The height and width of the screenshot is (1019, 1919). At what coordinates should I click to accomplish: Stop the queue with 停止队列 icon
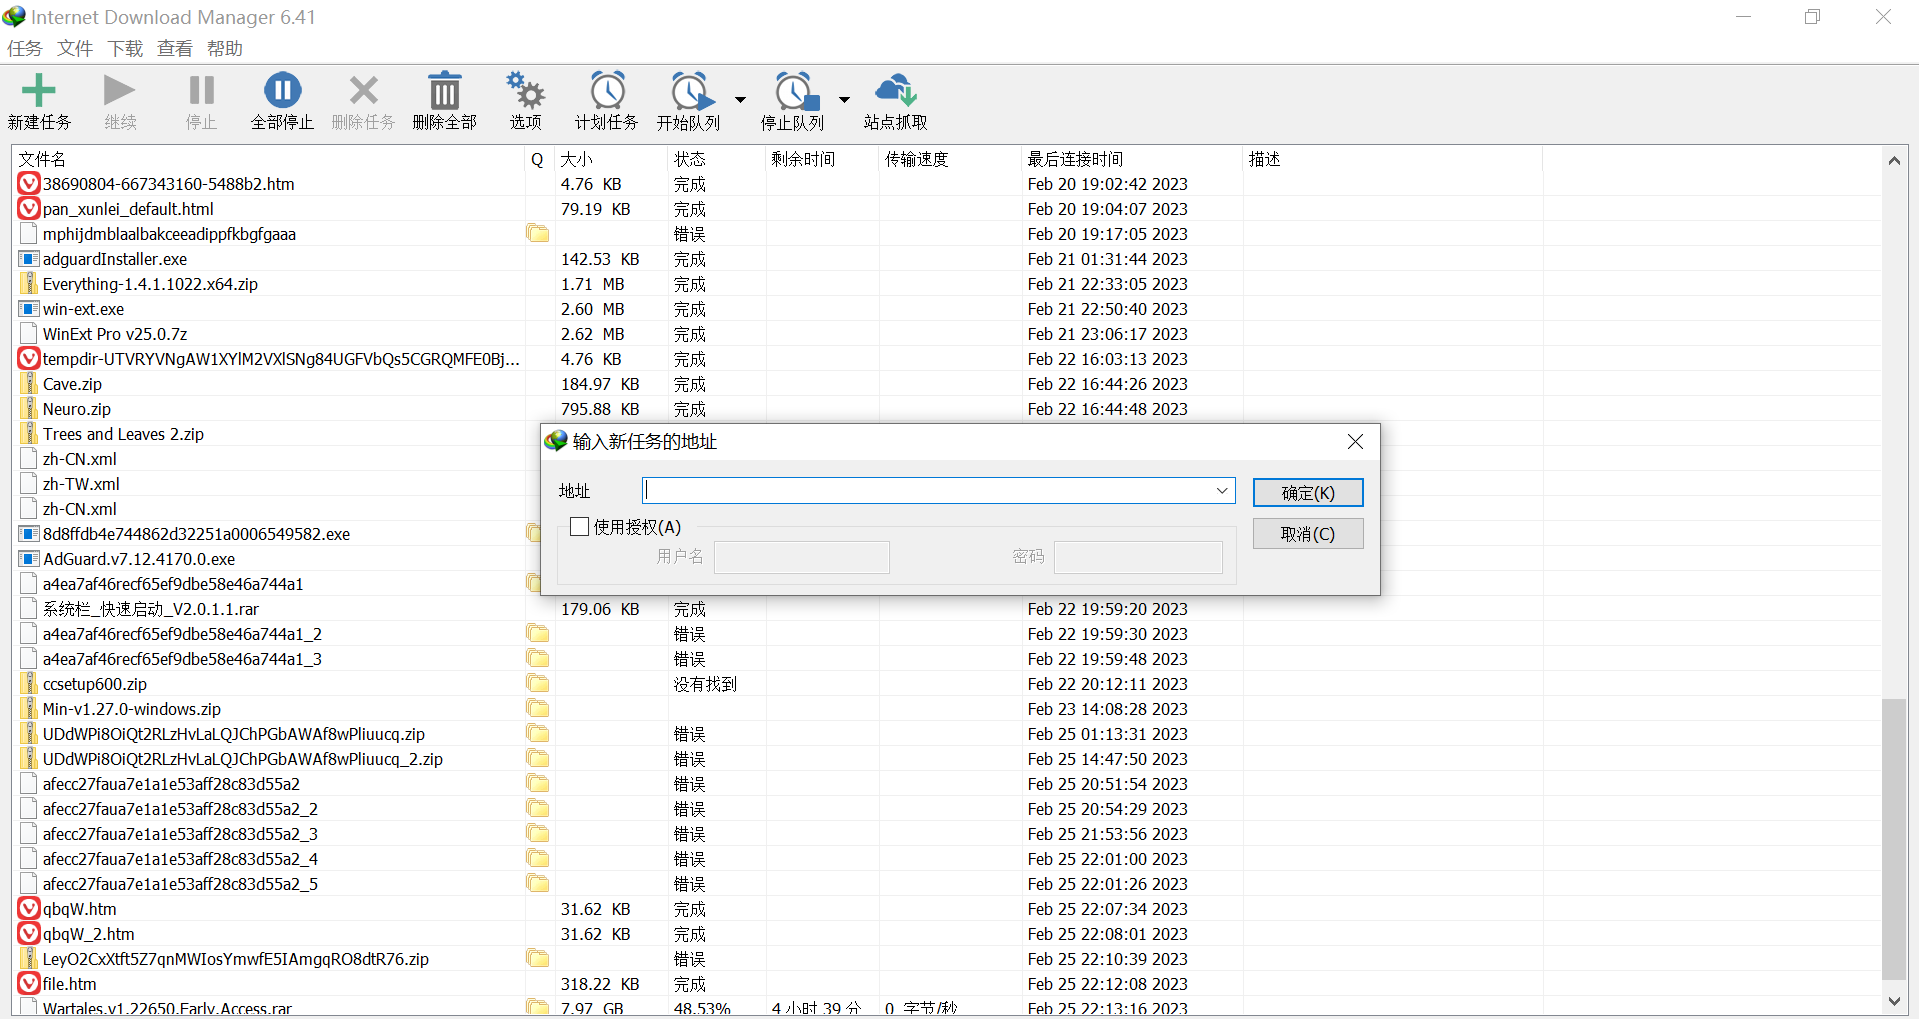point(793,99)
